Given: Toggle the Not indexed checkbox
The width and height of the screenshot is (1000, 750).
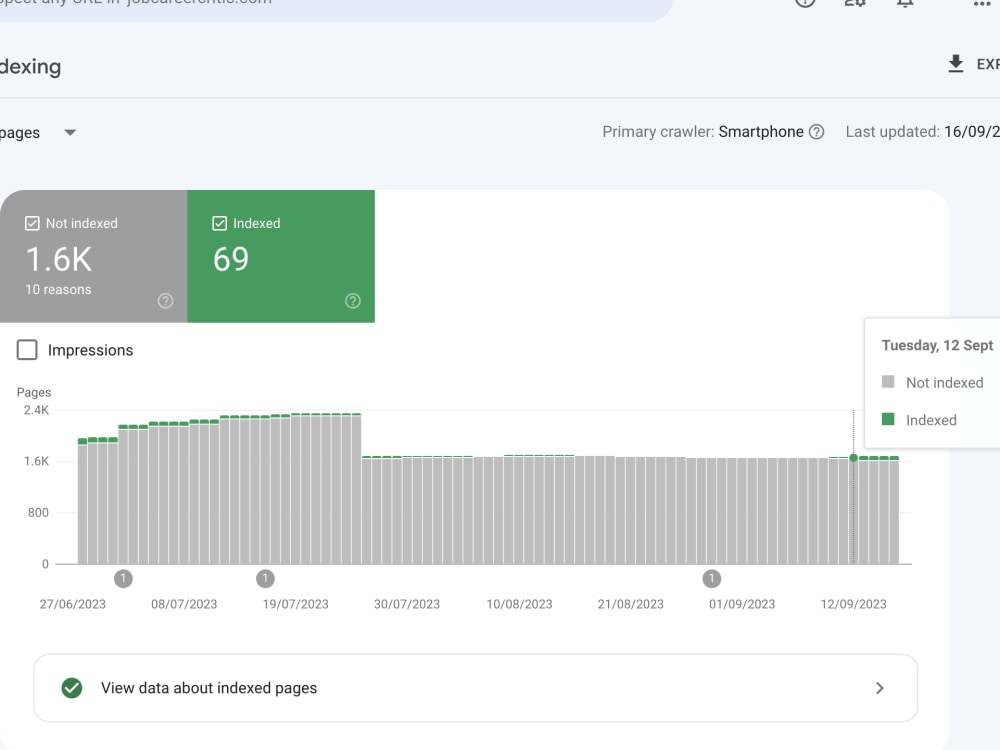Looking at the screenshot, I should 32,223.
